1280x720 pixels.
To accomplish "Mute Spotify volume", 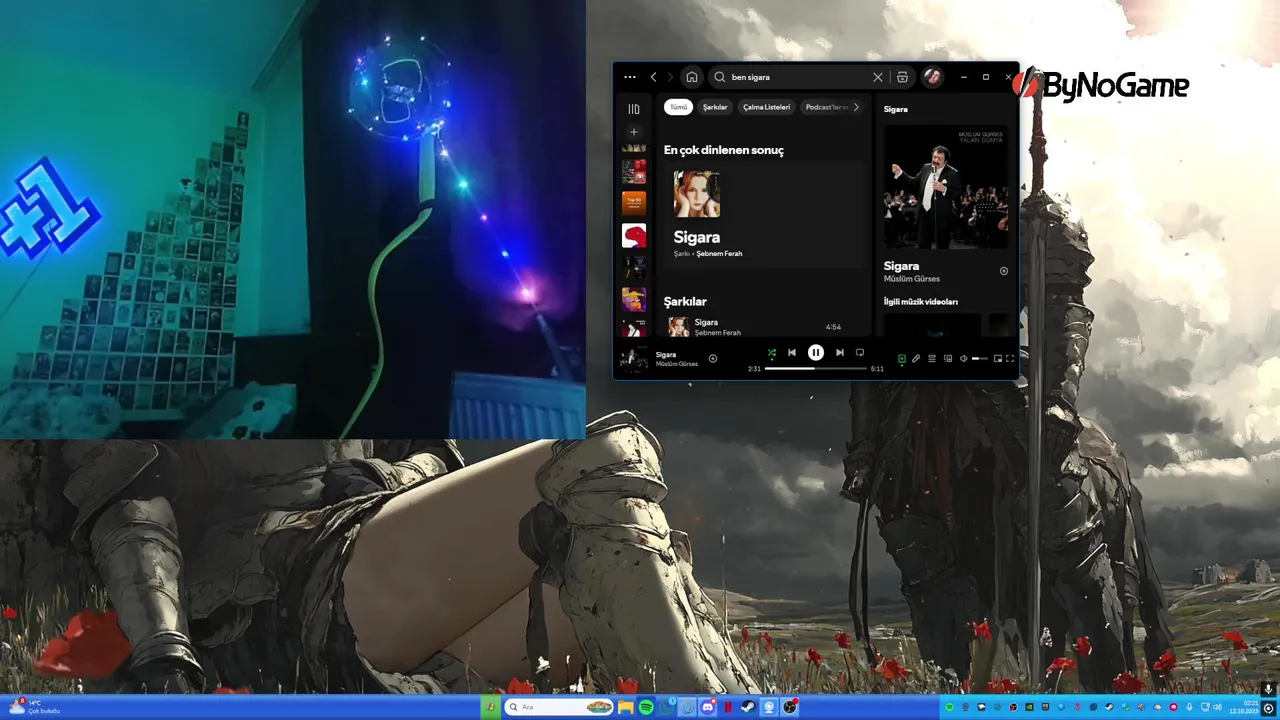I will coord(964,358).
